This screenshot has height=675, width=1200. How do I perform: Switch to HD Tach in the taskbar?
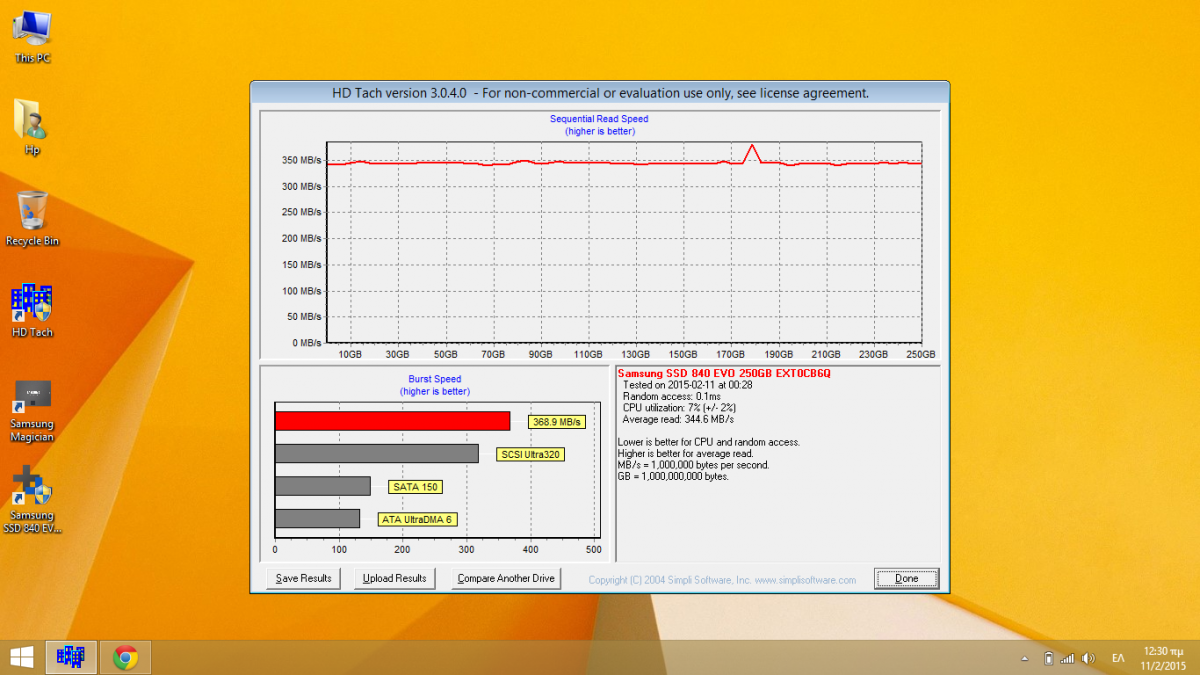[71, 657]
